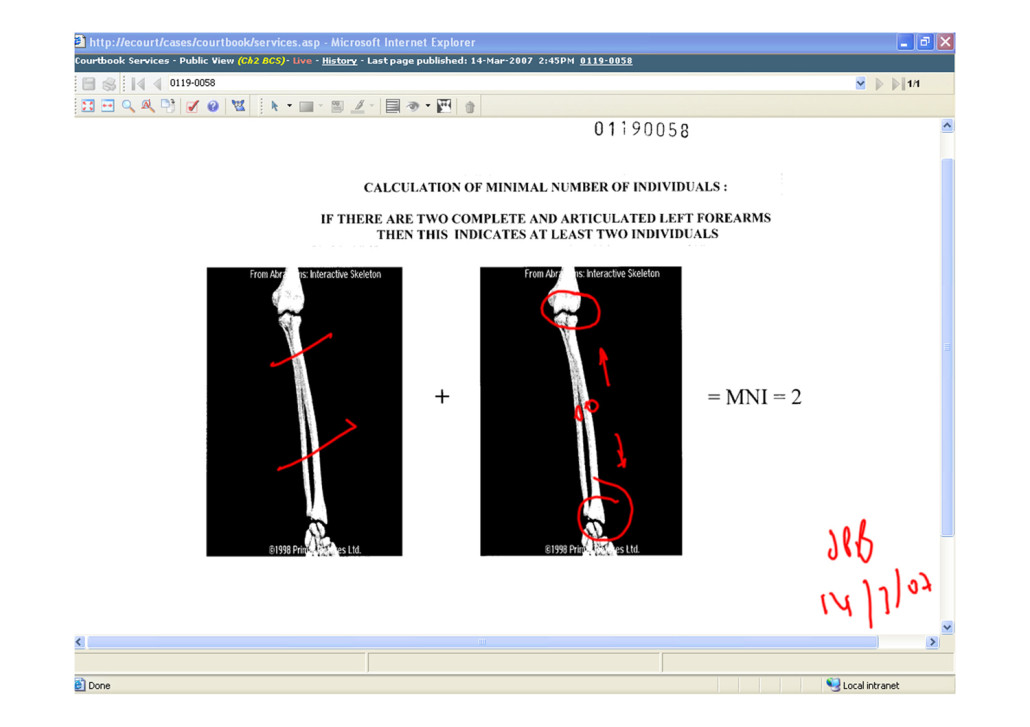Toggle the eye visibility icon for annotations
The width and height of the screenshot is (1030, 727).
[x=413, y=106]
